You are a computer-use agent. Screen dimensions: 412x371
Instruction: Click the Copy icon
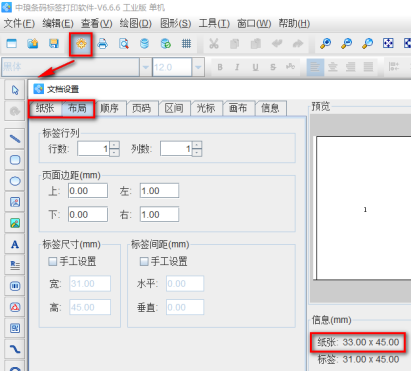pyautogui.click(x=235, y=43)
